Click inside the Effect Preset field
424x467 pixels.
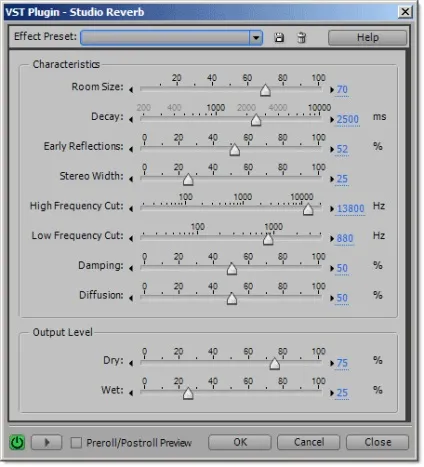pyautogui.click(x=165, y=38)
